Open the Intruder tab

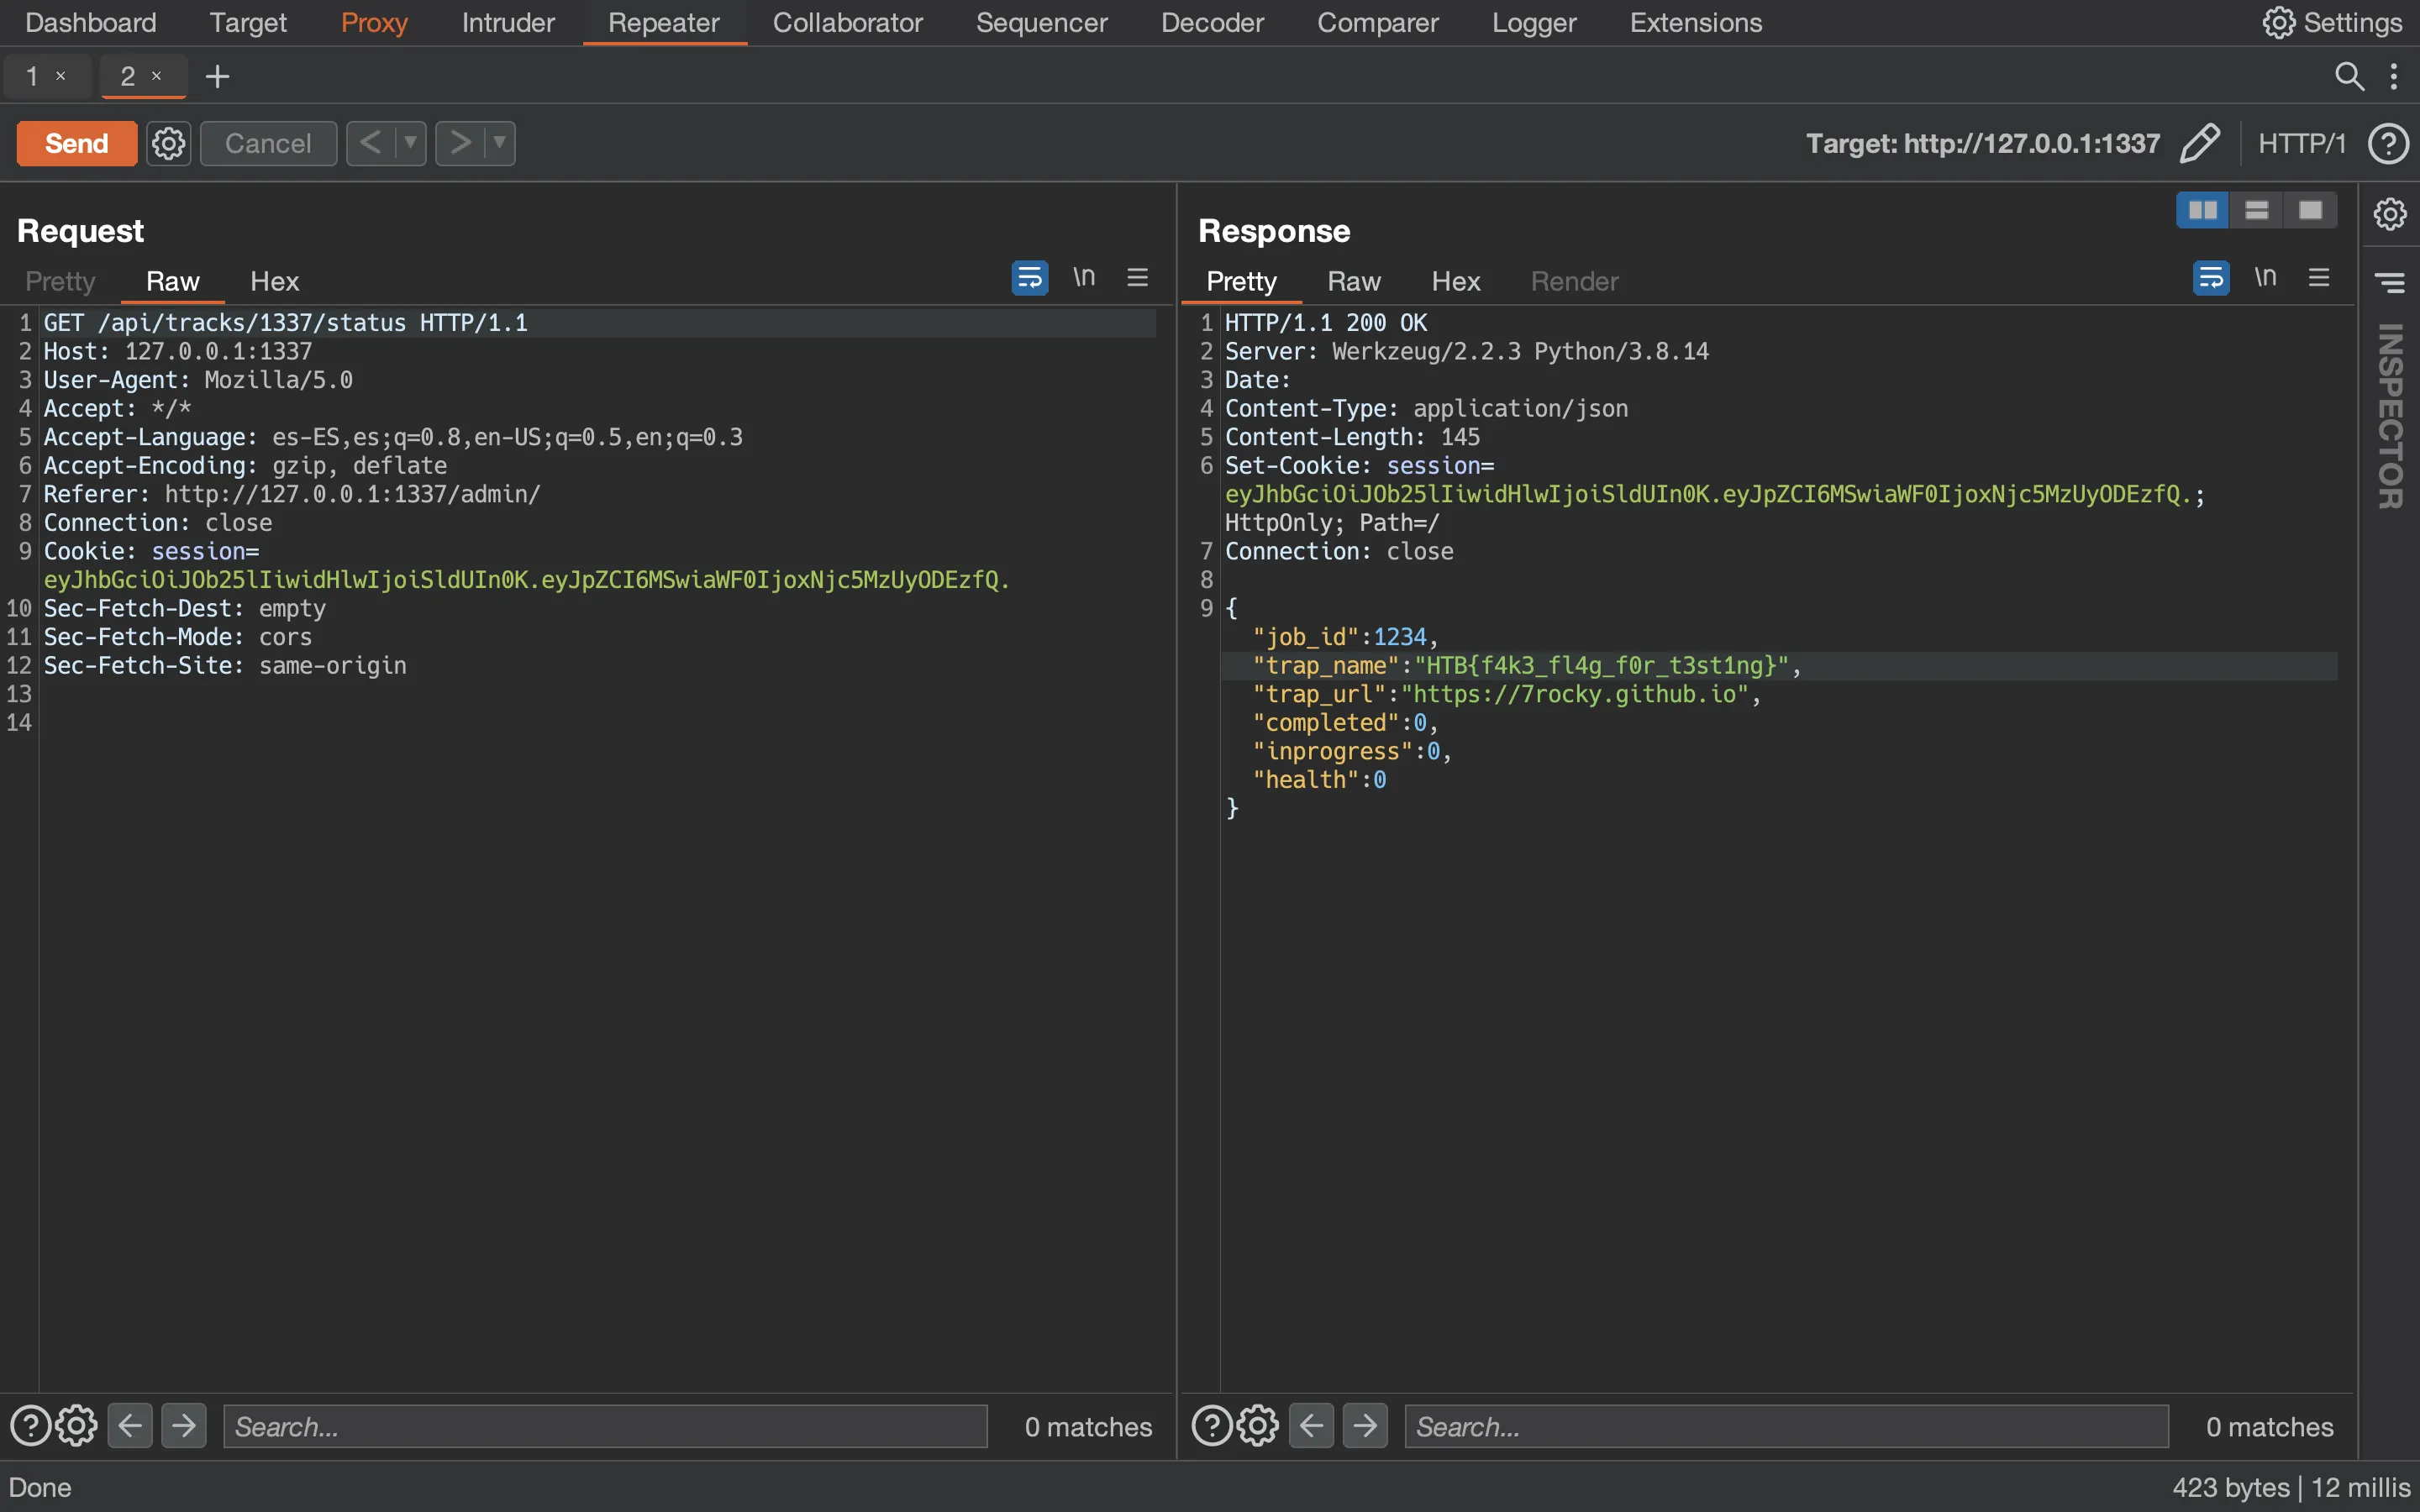(x=508, y=22)
